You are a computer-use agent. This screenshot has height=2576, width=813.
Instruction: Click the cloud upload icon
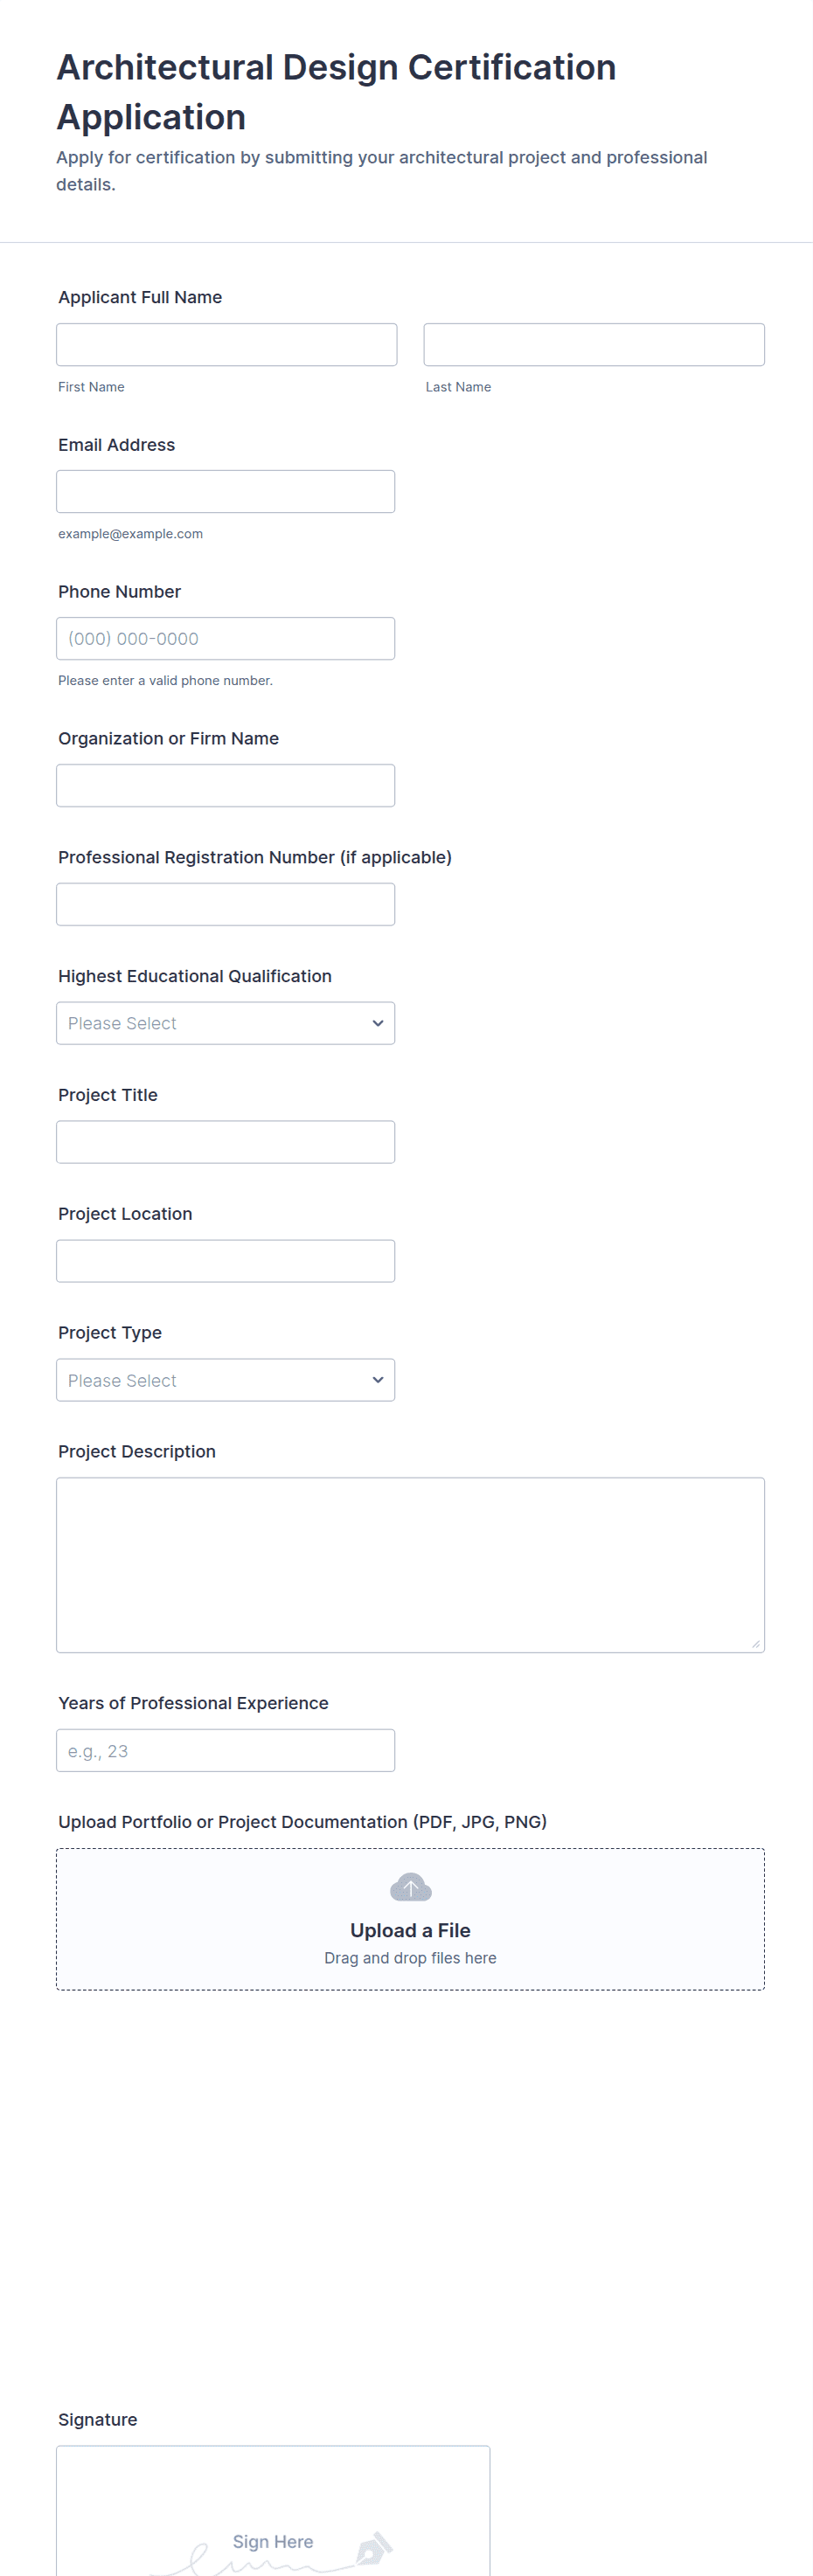point(410,1887)
